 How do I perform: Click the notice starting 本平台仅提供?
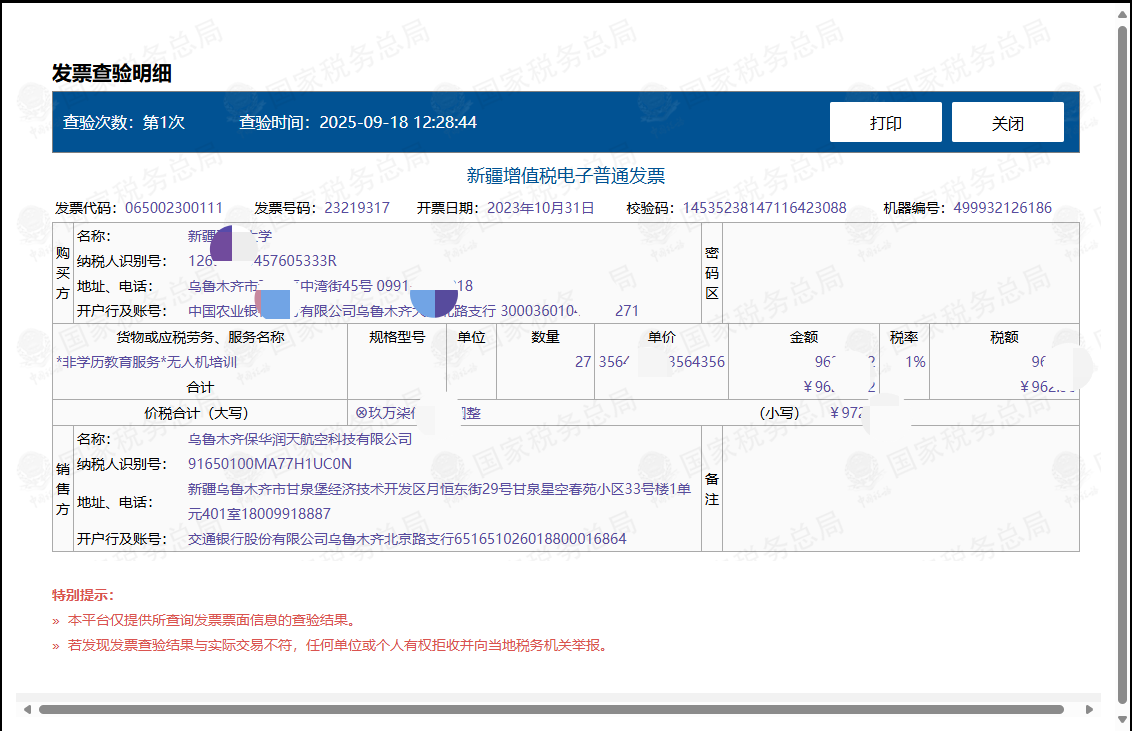212,620
